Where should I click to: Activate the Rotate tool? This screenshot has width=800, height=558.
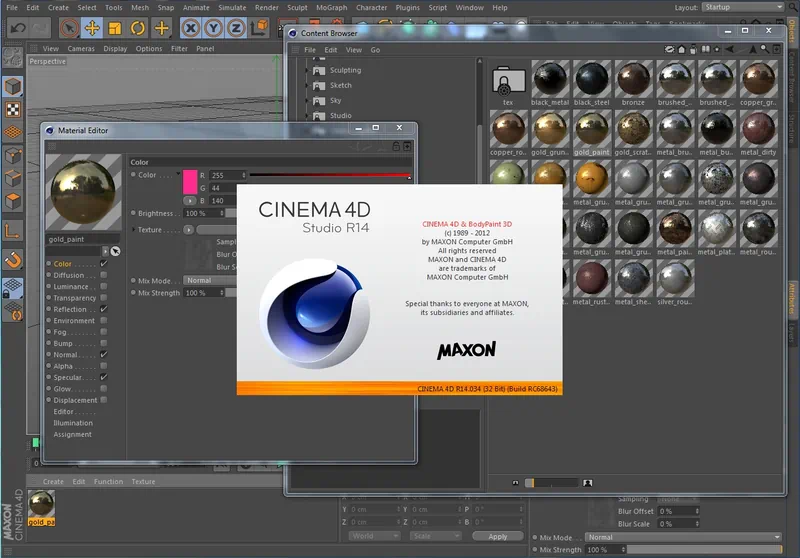138,28
